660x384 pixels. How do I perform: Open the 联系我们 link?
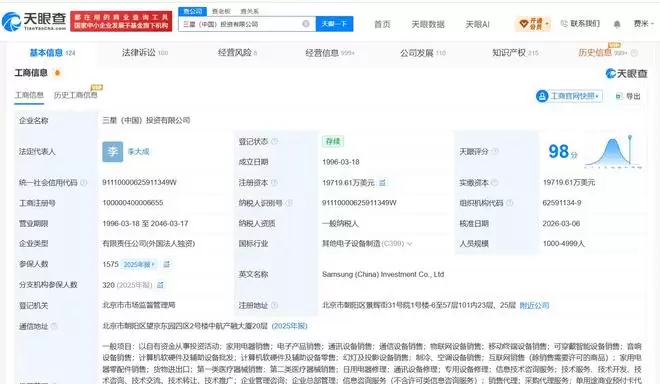pos(585,24)
